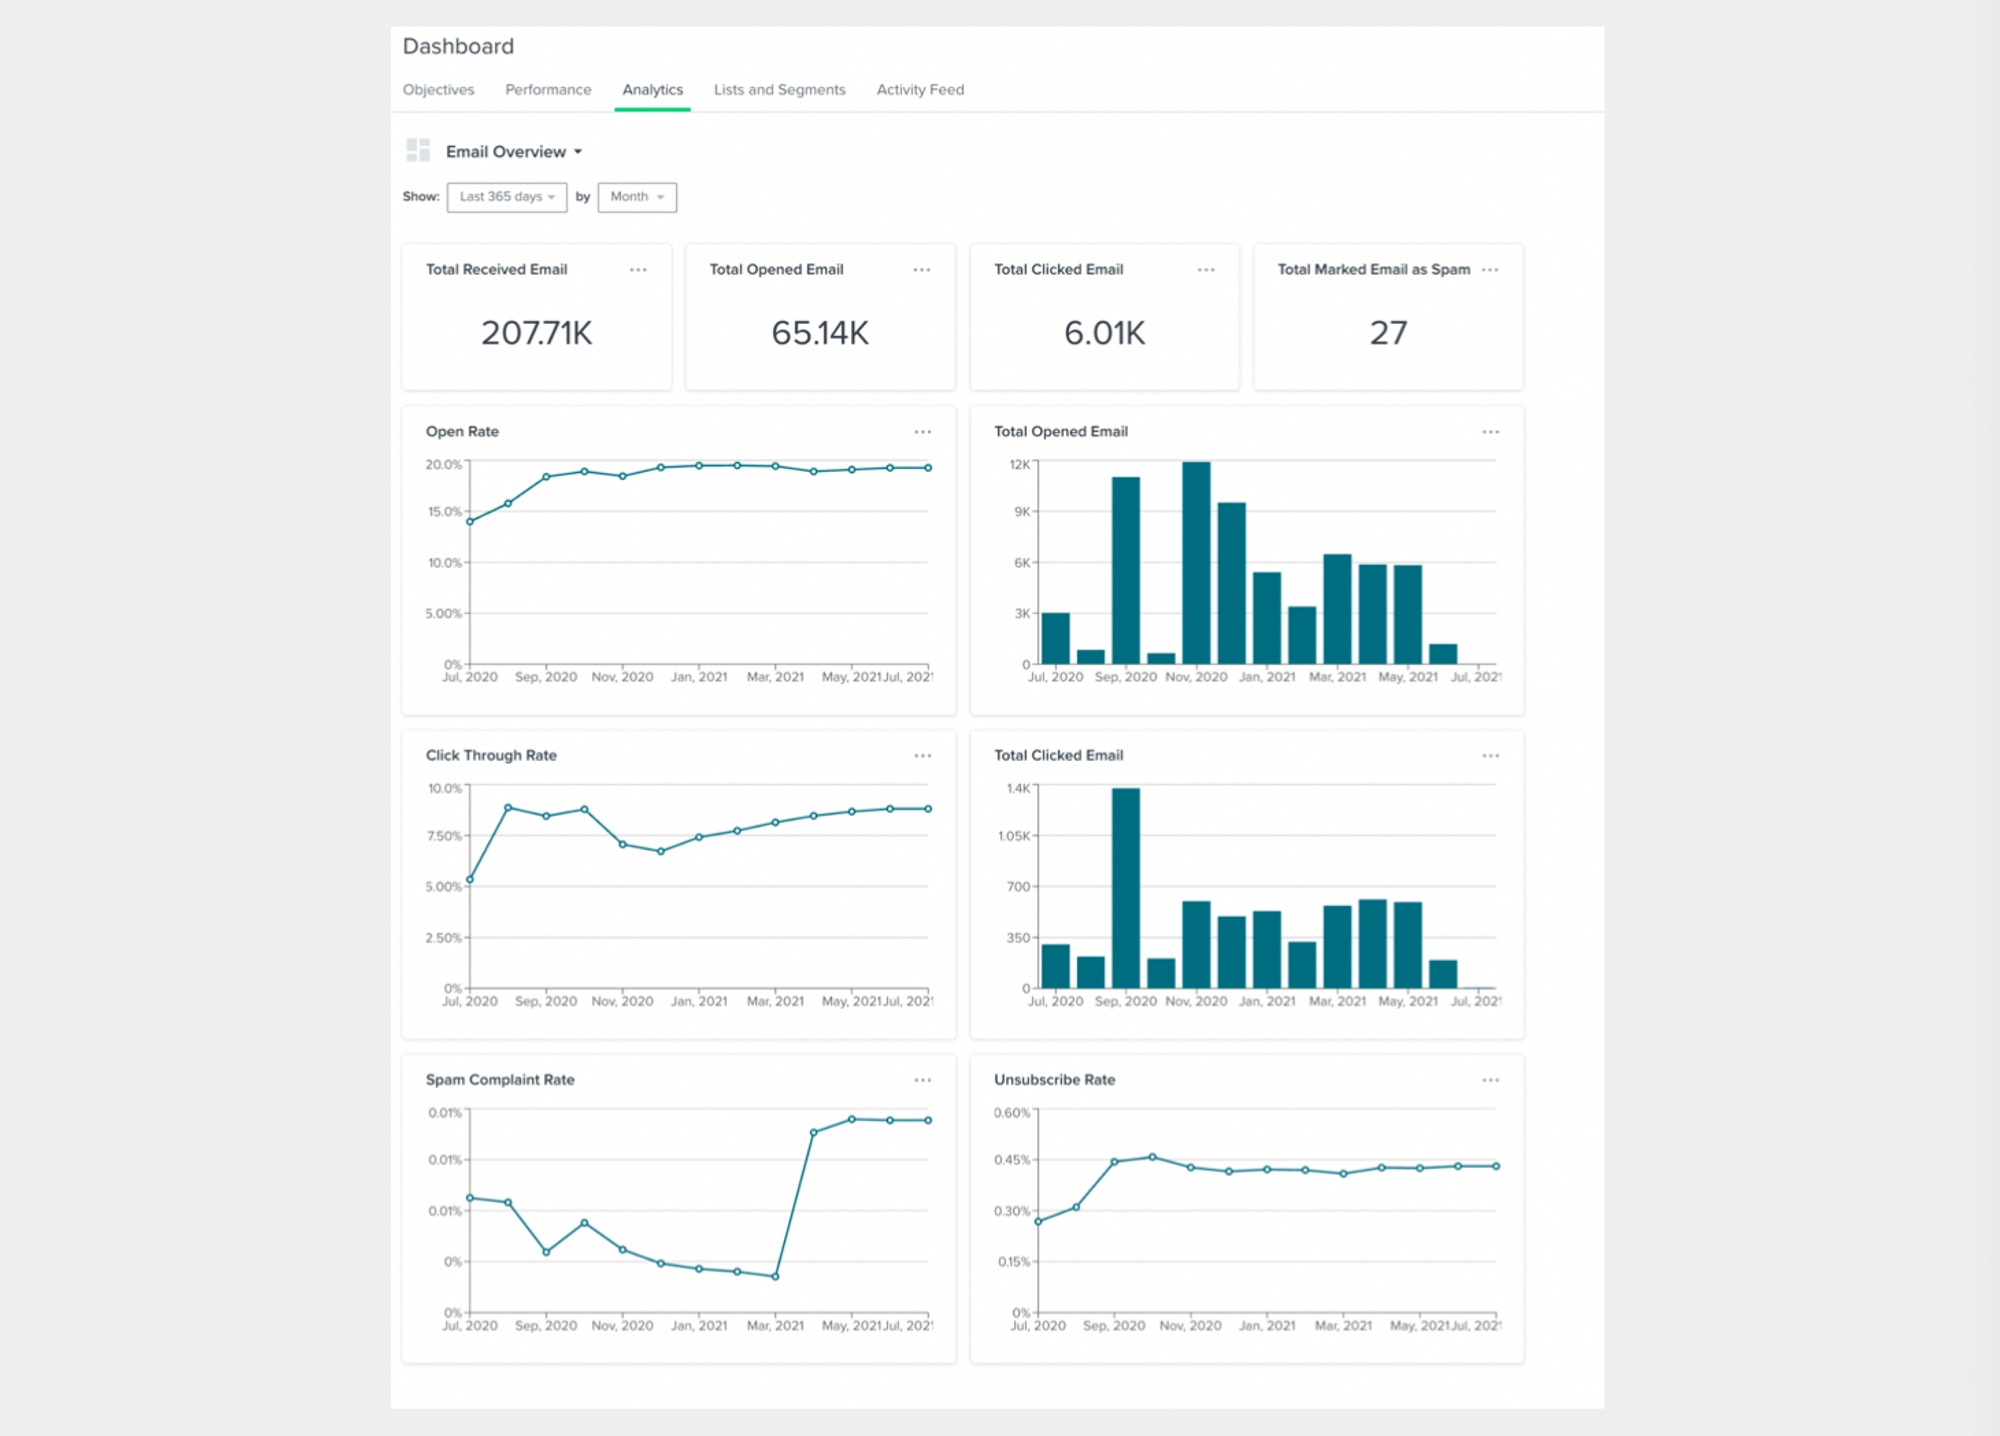The image size is (2000, 1436).
Task: Open options menu on Total Clicked Email bar chart
Action: (x=1490, y=756)
